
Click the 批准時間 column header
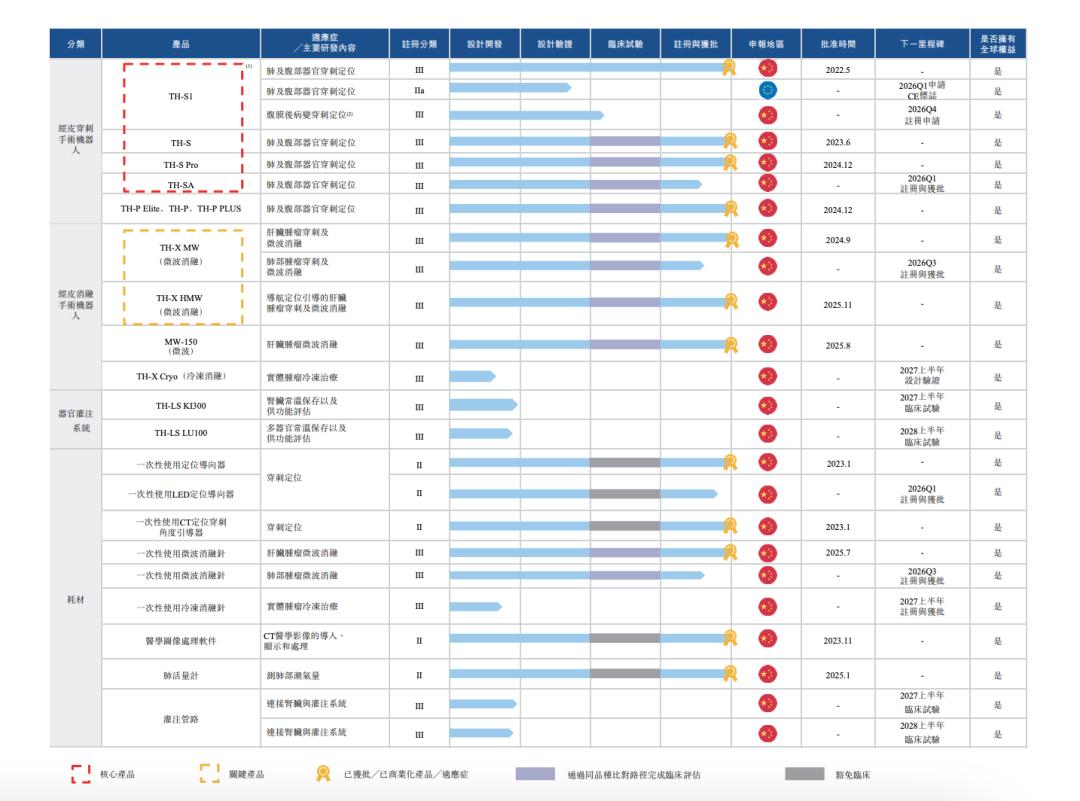pyautogui.click(x=838, y=43)
